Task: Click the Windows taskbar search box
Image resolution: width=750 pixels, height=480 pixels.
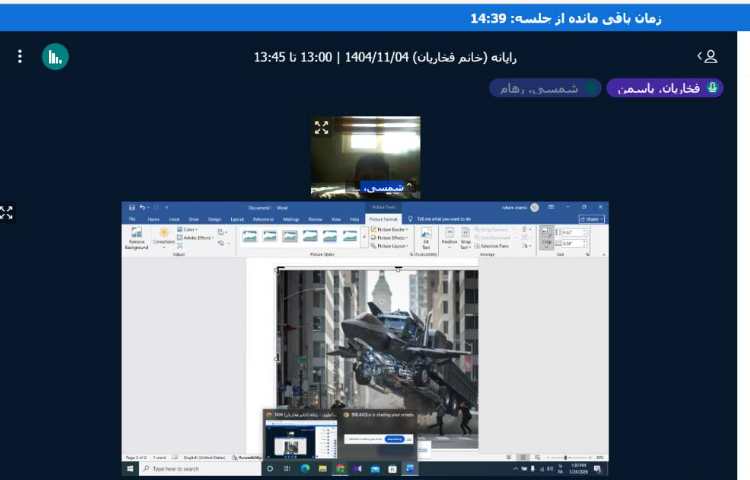Action: tap(195, 468)
